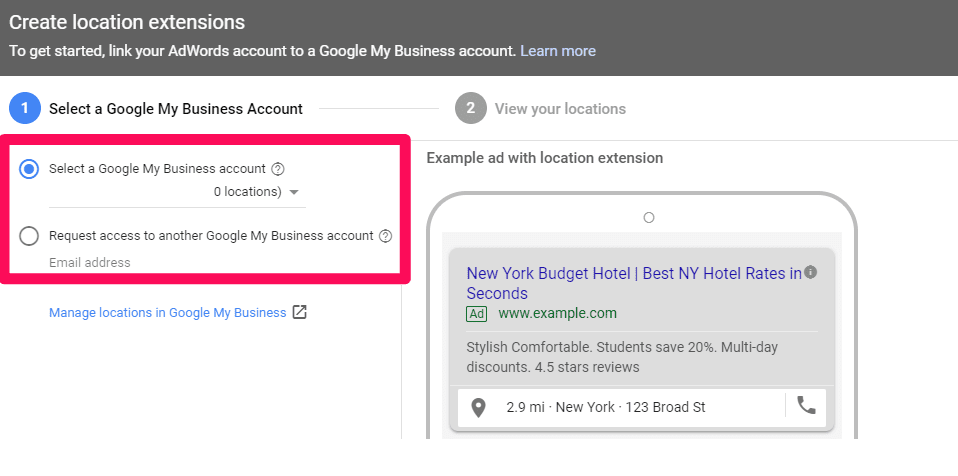
Task: Click the map pin location icon
Action: coord(478,408)
